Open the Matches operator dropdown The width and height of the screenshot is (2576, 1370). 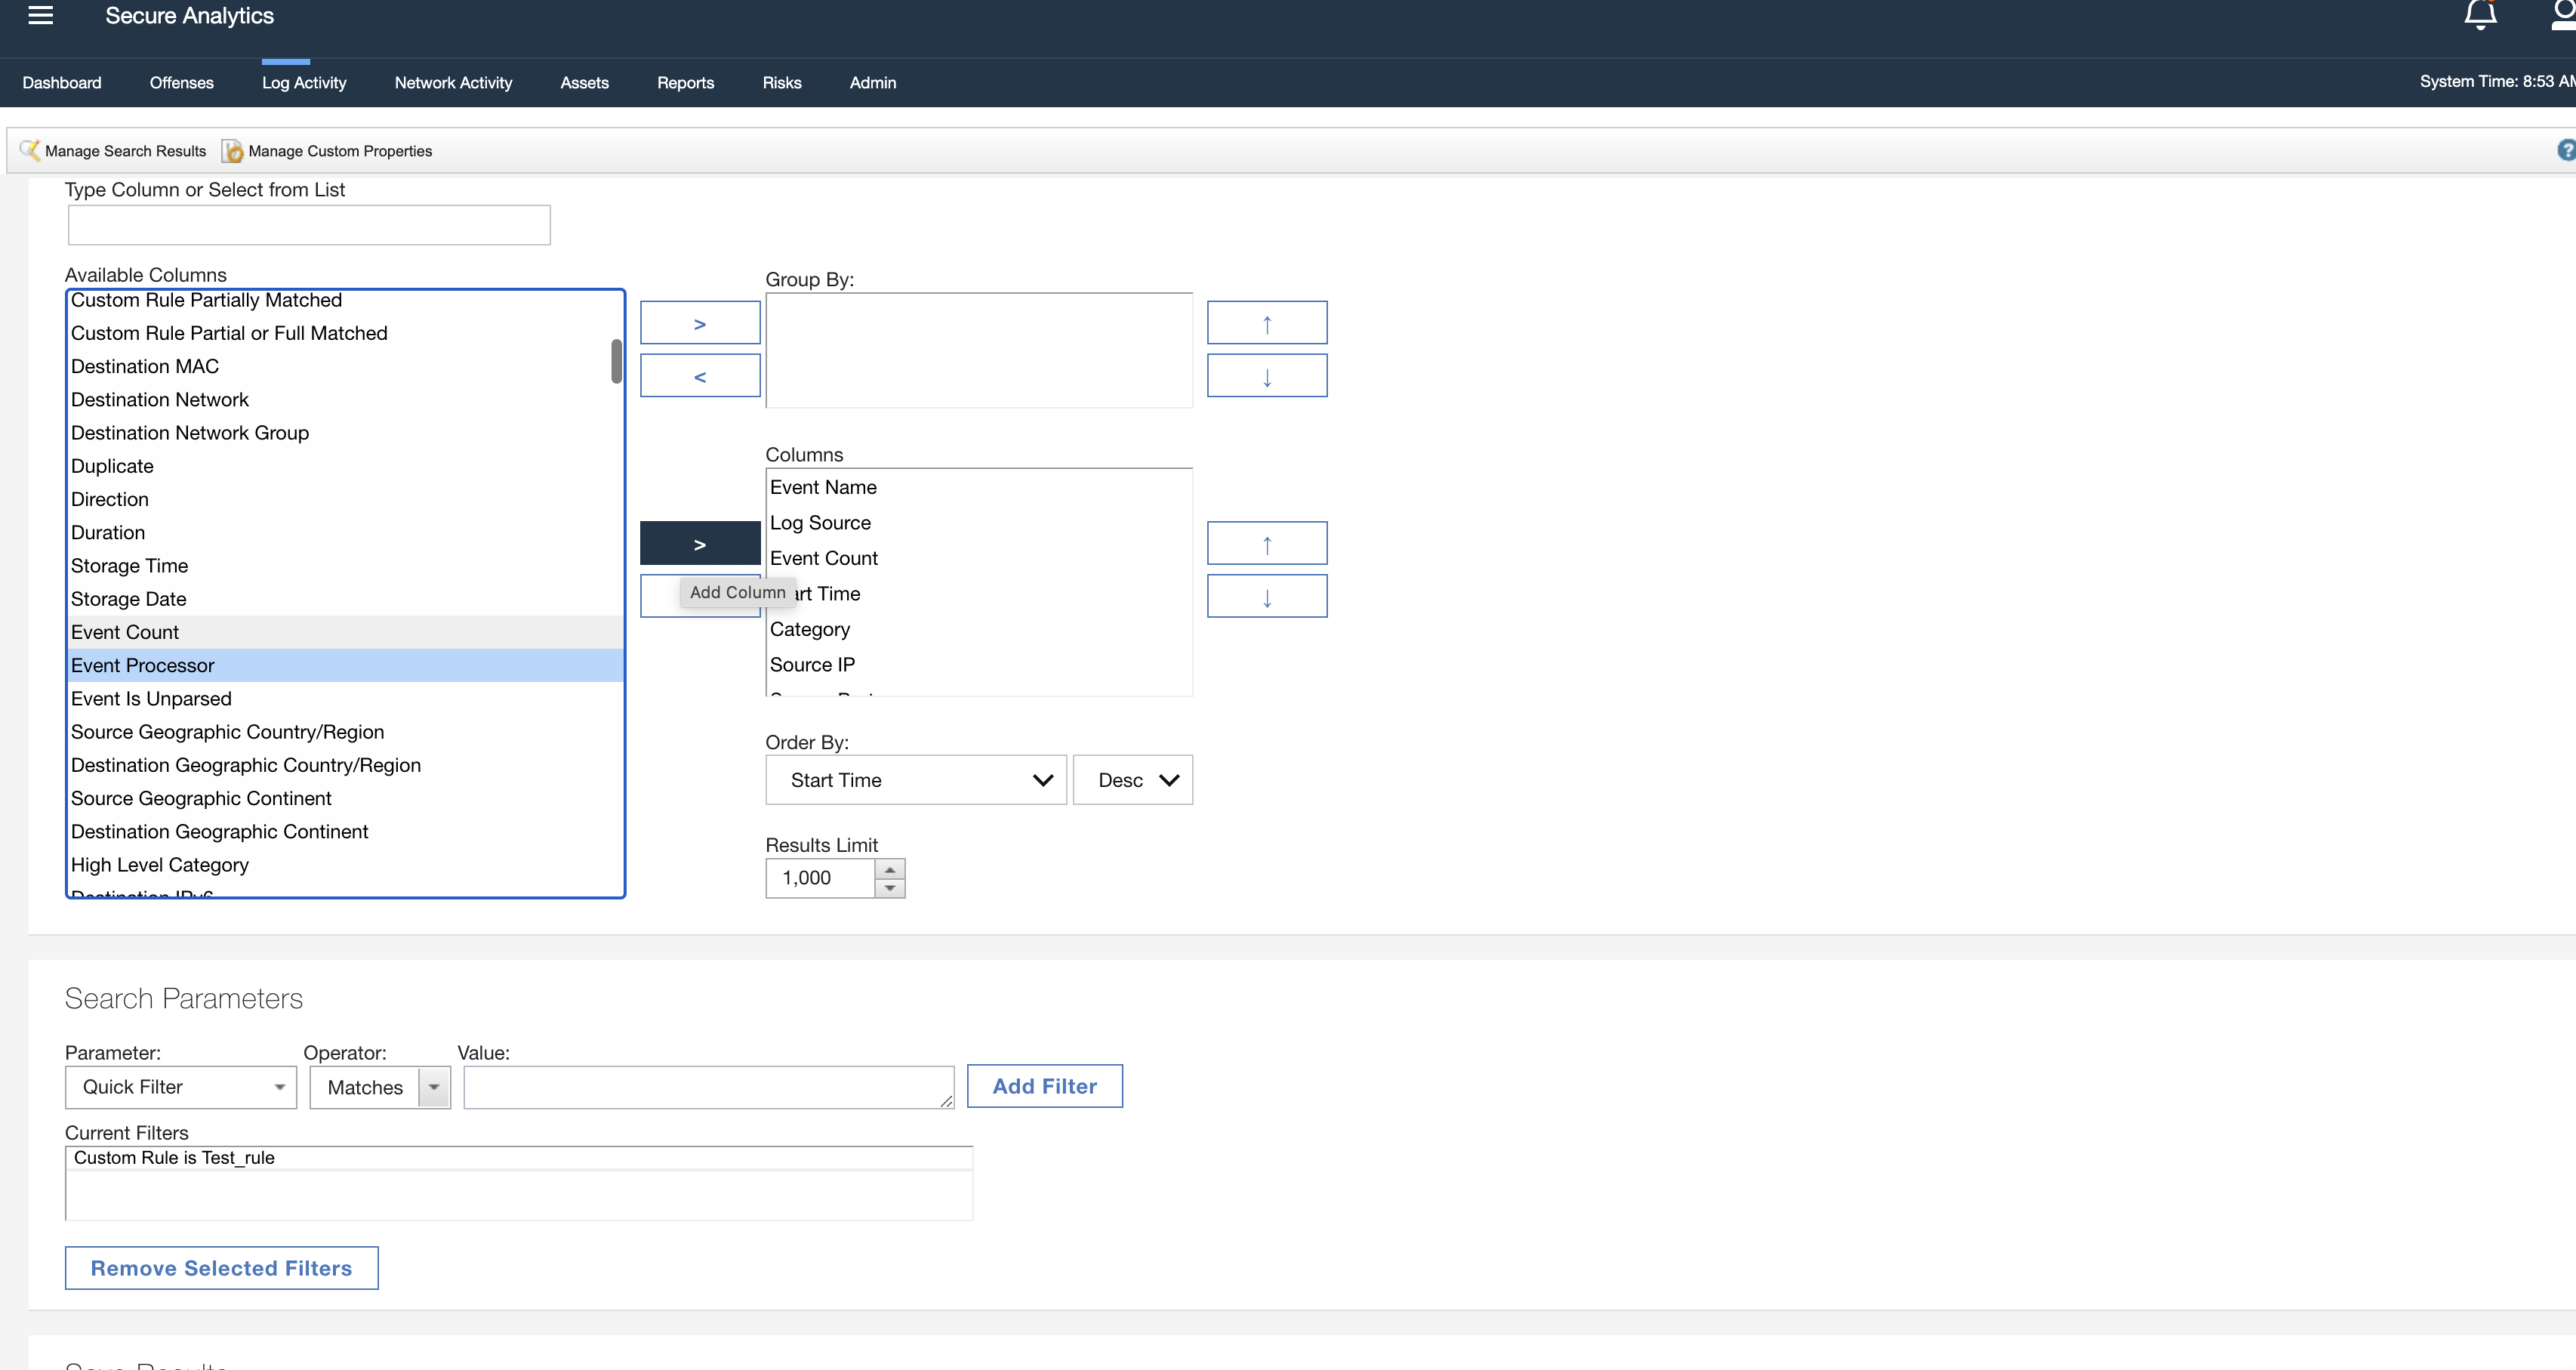pos(380,1087)
